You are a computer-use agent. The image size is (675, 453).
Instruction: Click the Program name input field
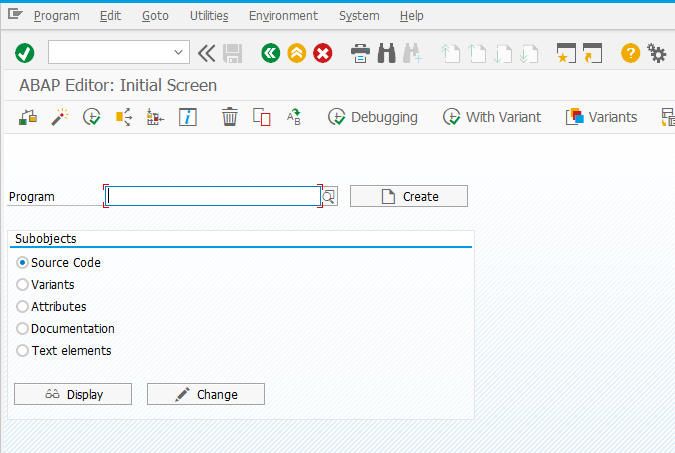point(213,196)
